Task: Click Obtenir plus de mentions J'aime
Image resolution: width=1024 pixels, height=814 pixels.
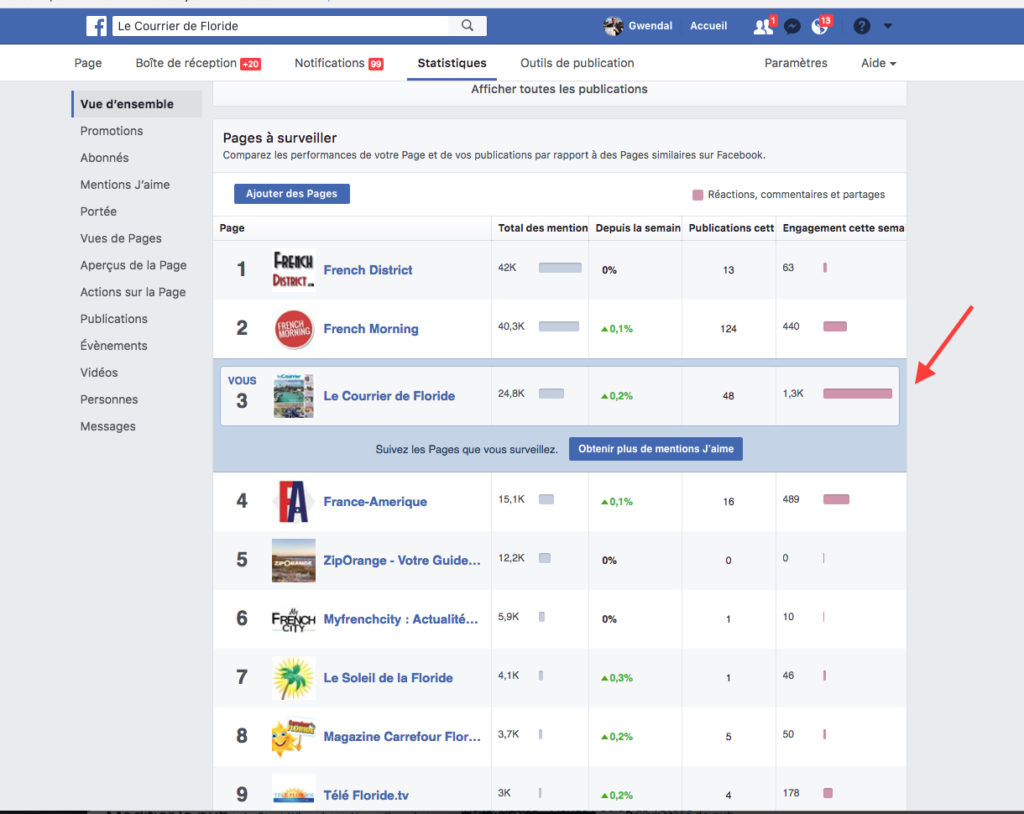Action: (x=656, y=449)
